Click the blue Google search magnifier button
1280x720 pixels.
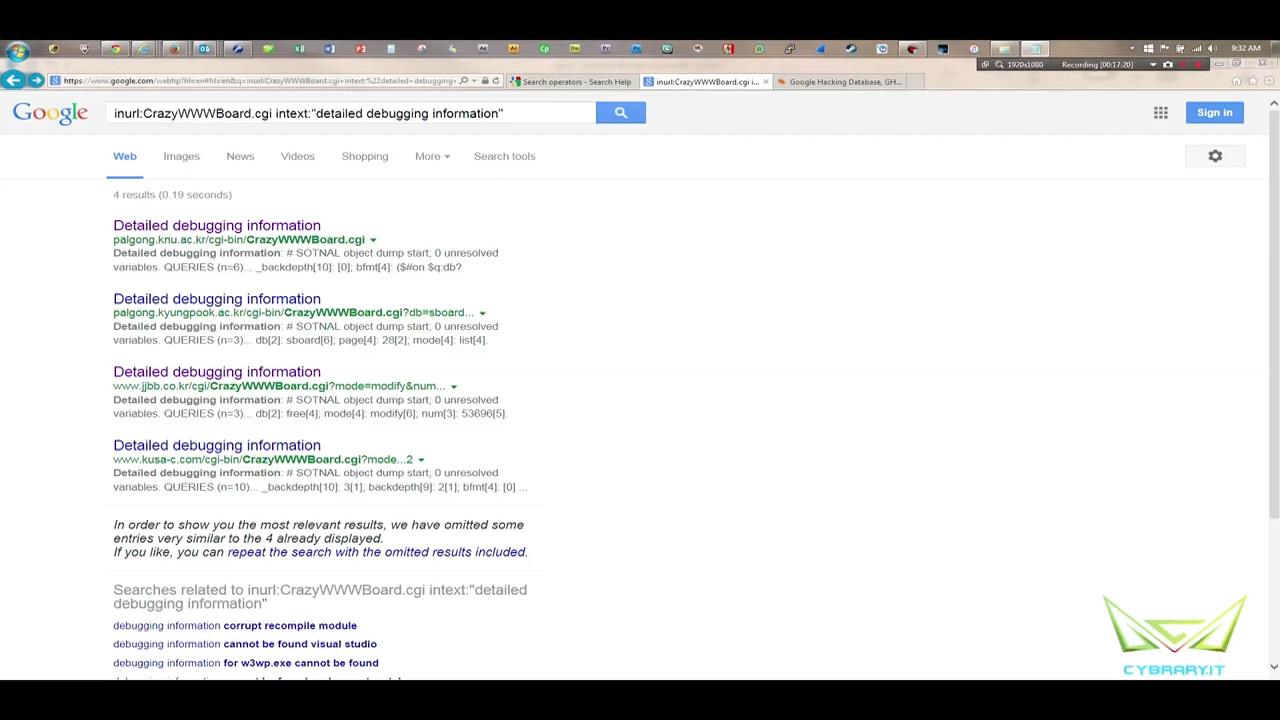[621, 113]
